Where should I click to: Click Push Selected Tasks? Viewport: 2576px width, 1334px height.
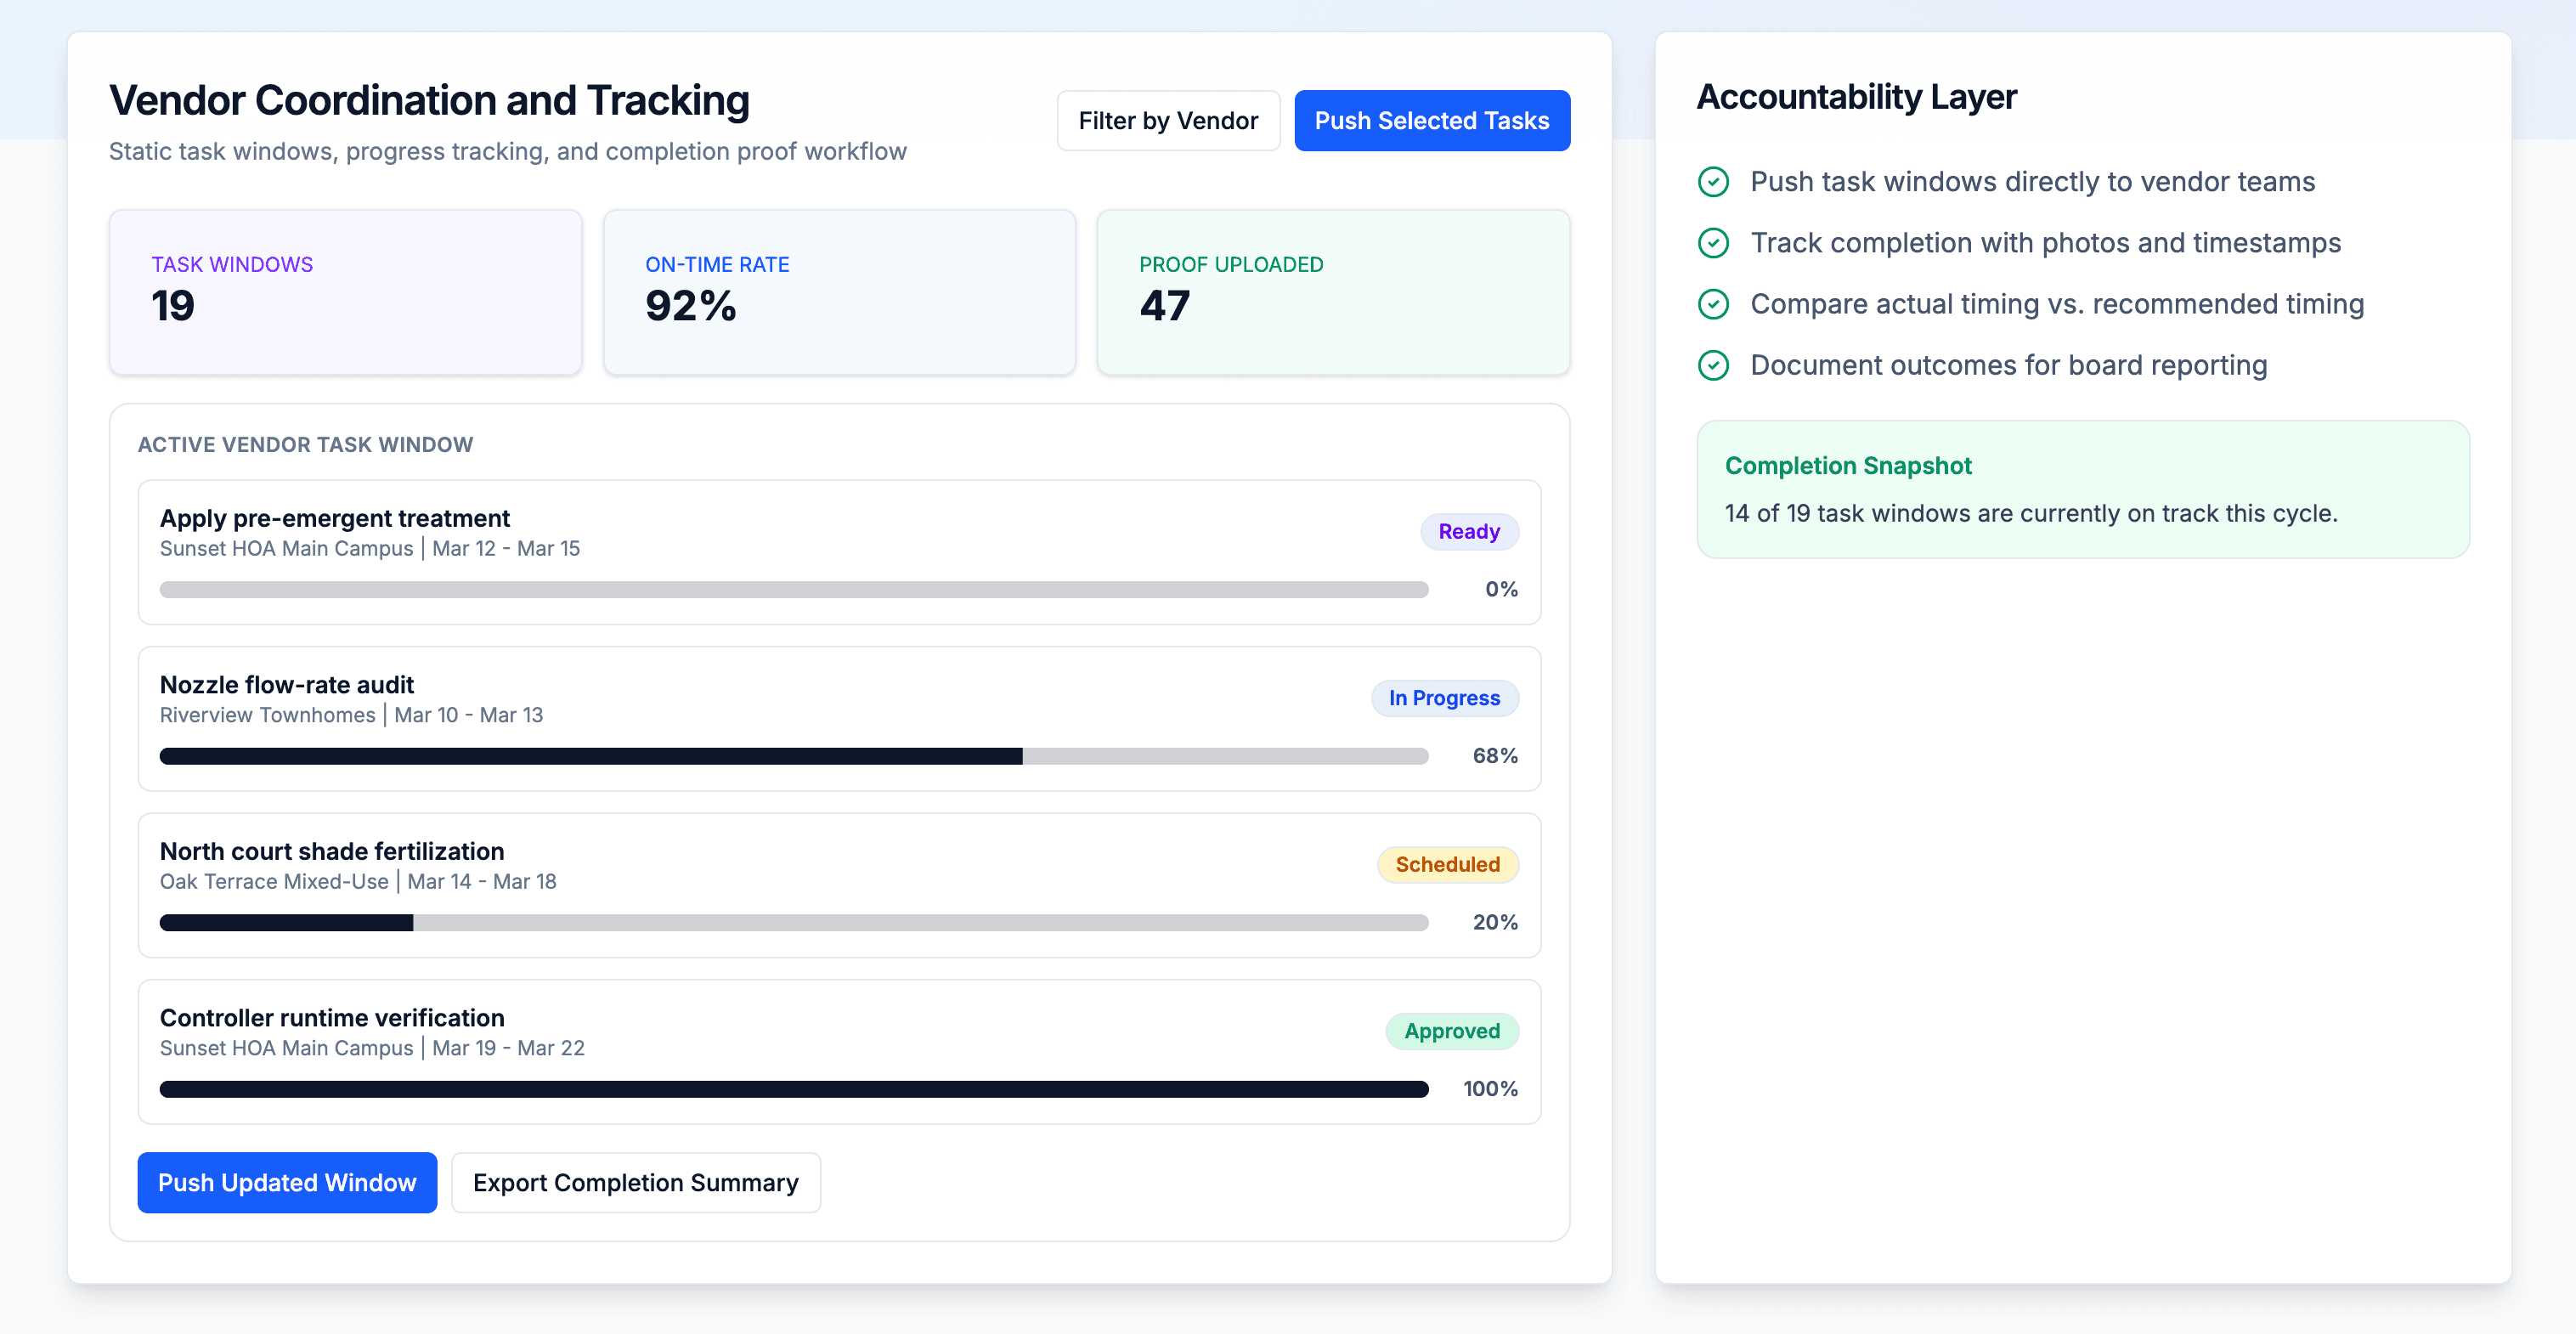click(x=1432, y=120)
